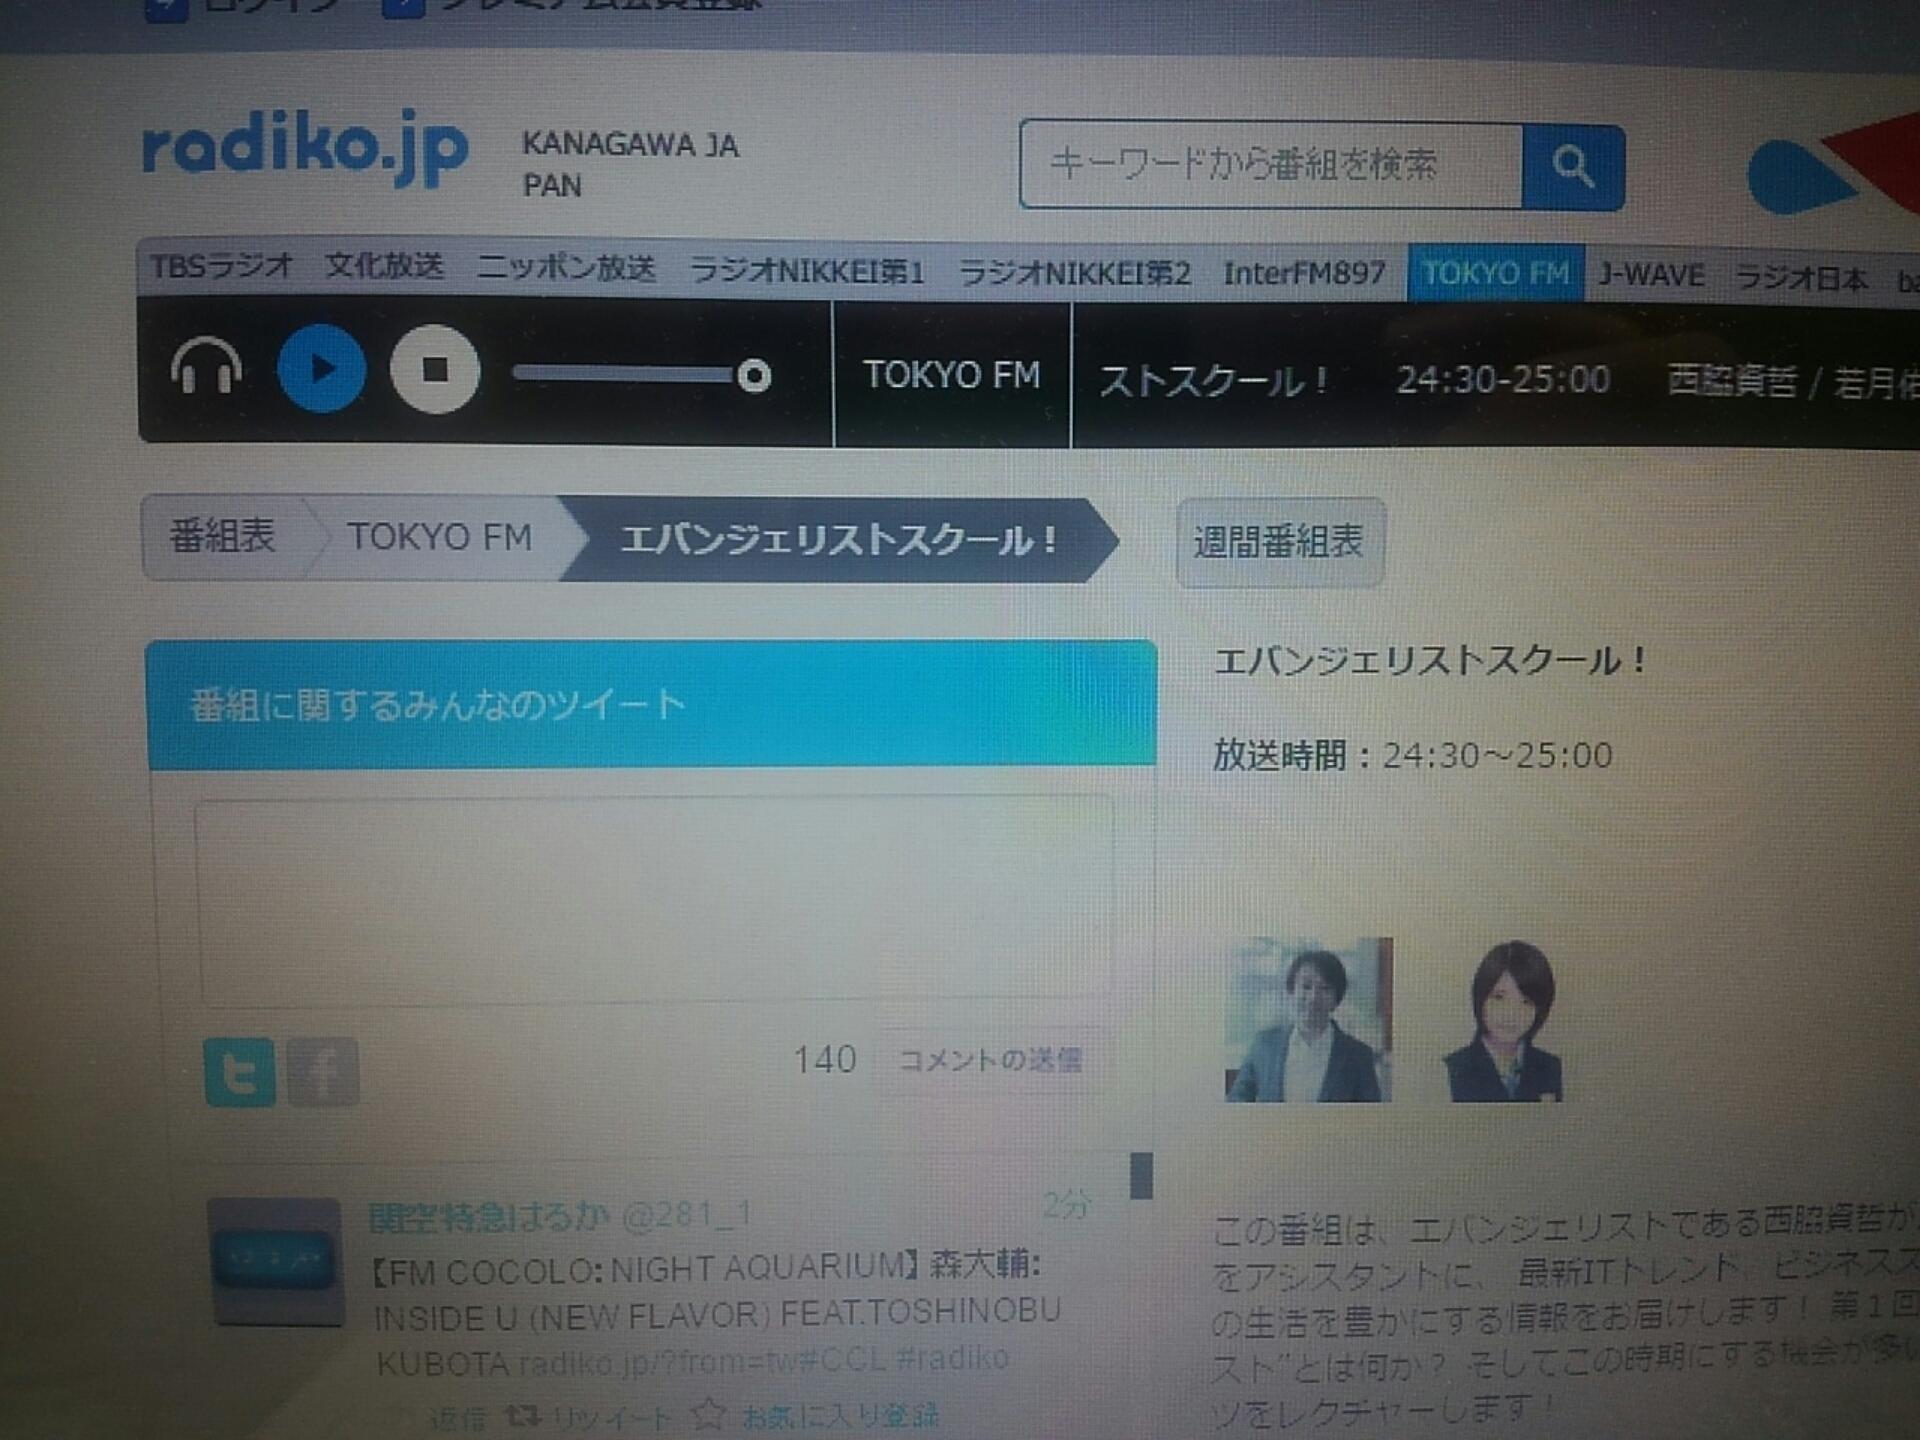Viewport: 1920px width, 1440px height.
Task: Click the keyword program search field
Action: [x=1272, y=165]
